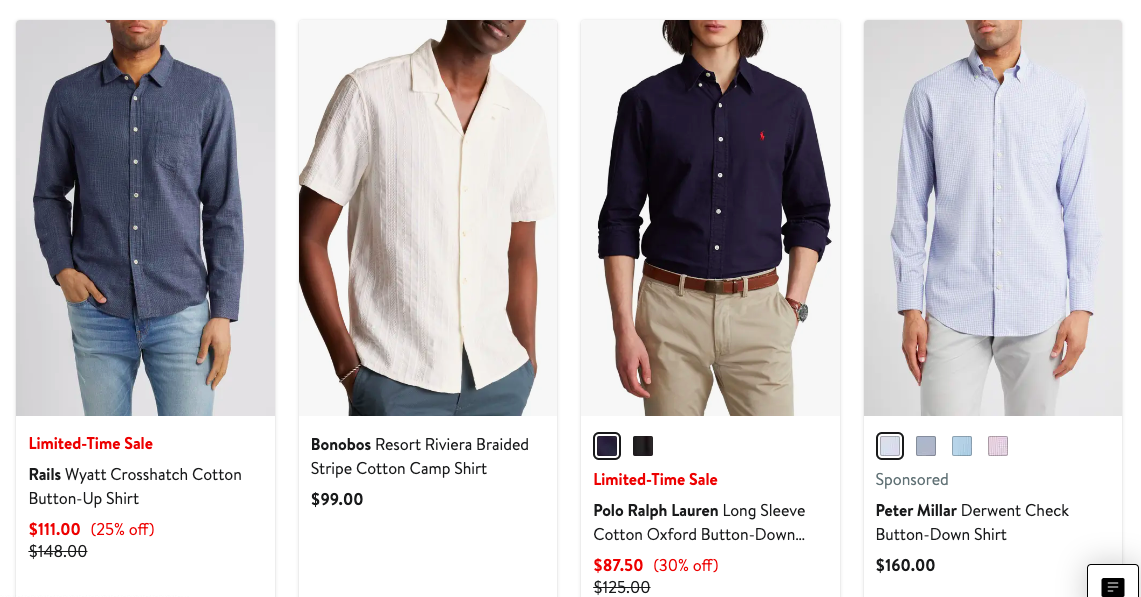
Task: Select the navy color swatch for Polo shirt
Action: [607, 446]
